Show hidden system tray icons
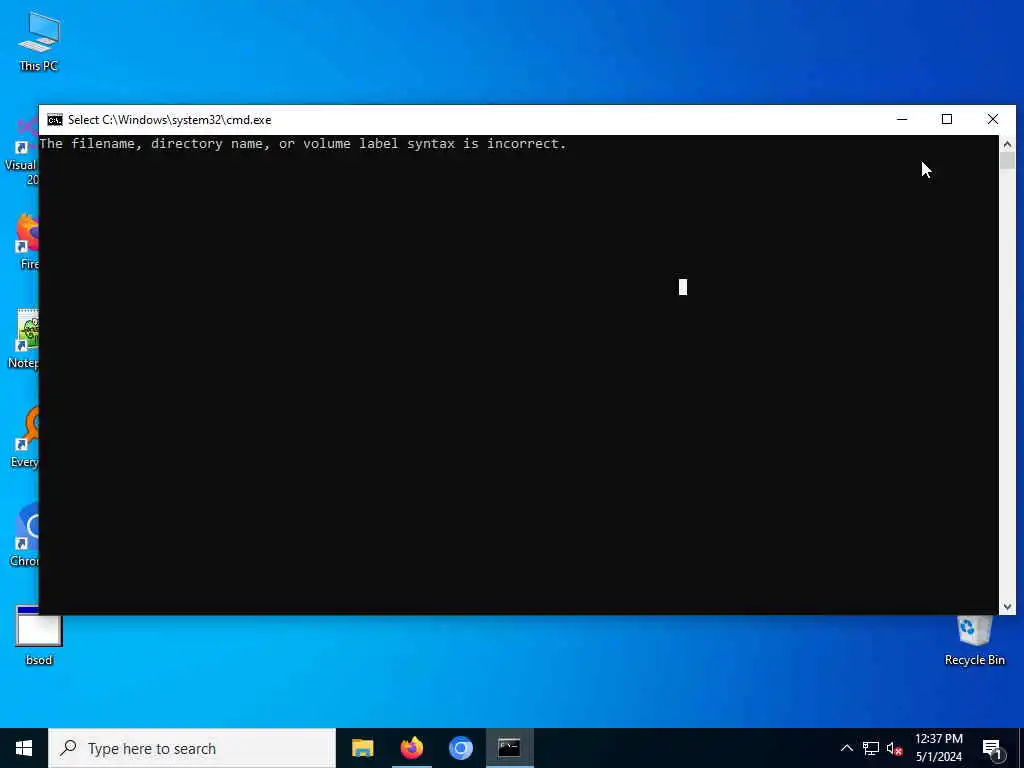 (x=846, y=748)
